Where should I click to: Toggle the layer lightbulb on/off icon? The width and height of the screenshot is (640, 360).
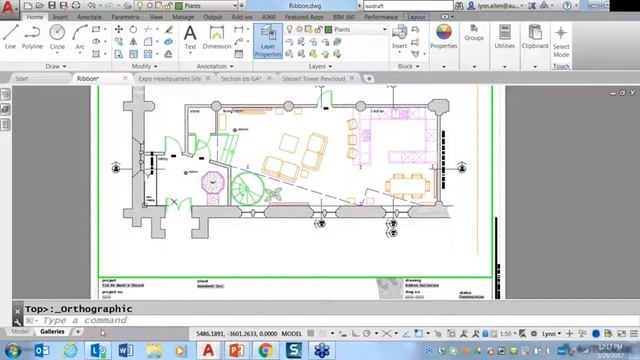pos(289,29)
